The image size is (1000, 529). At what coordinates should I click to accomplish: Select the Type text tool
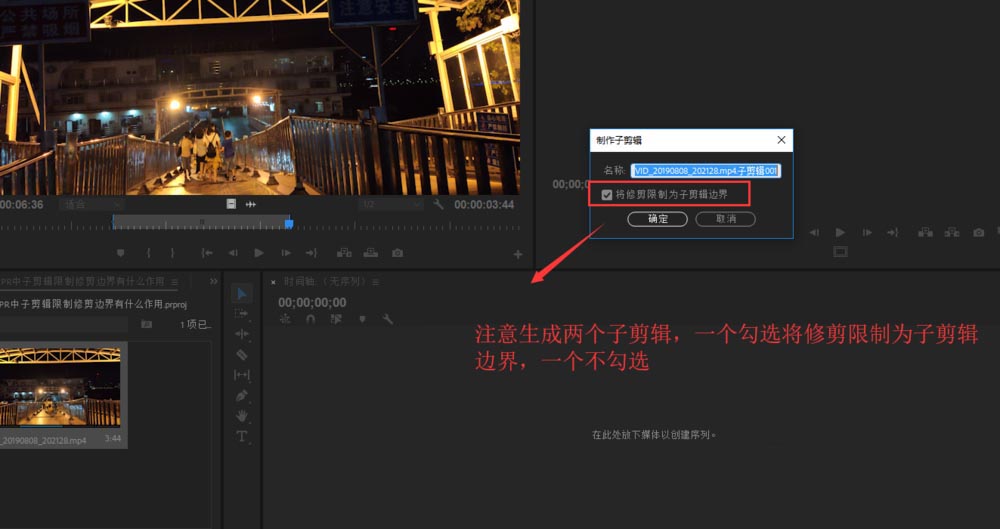(241, 437)
